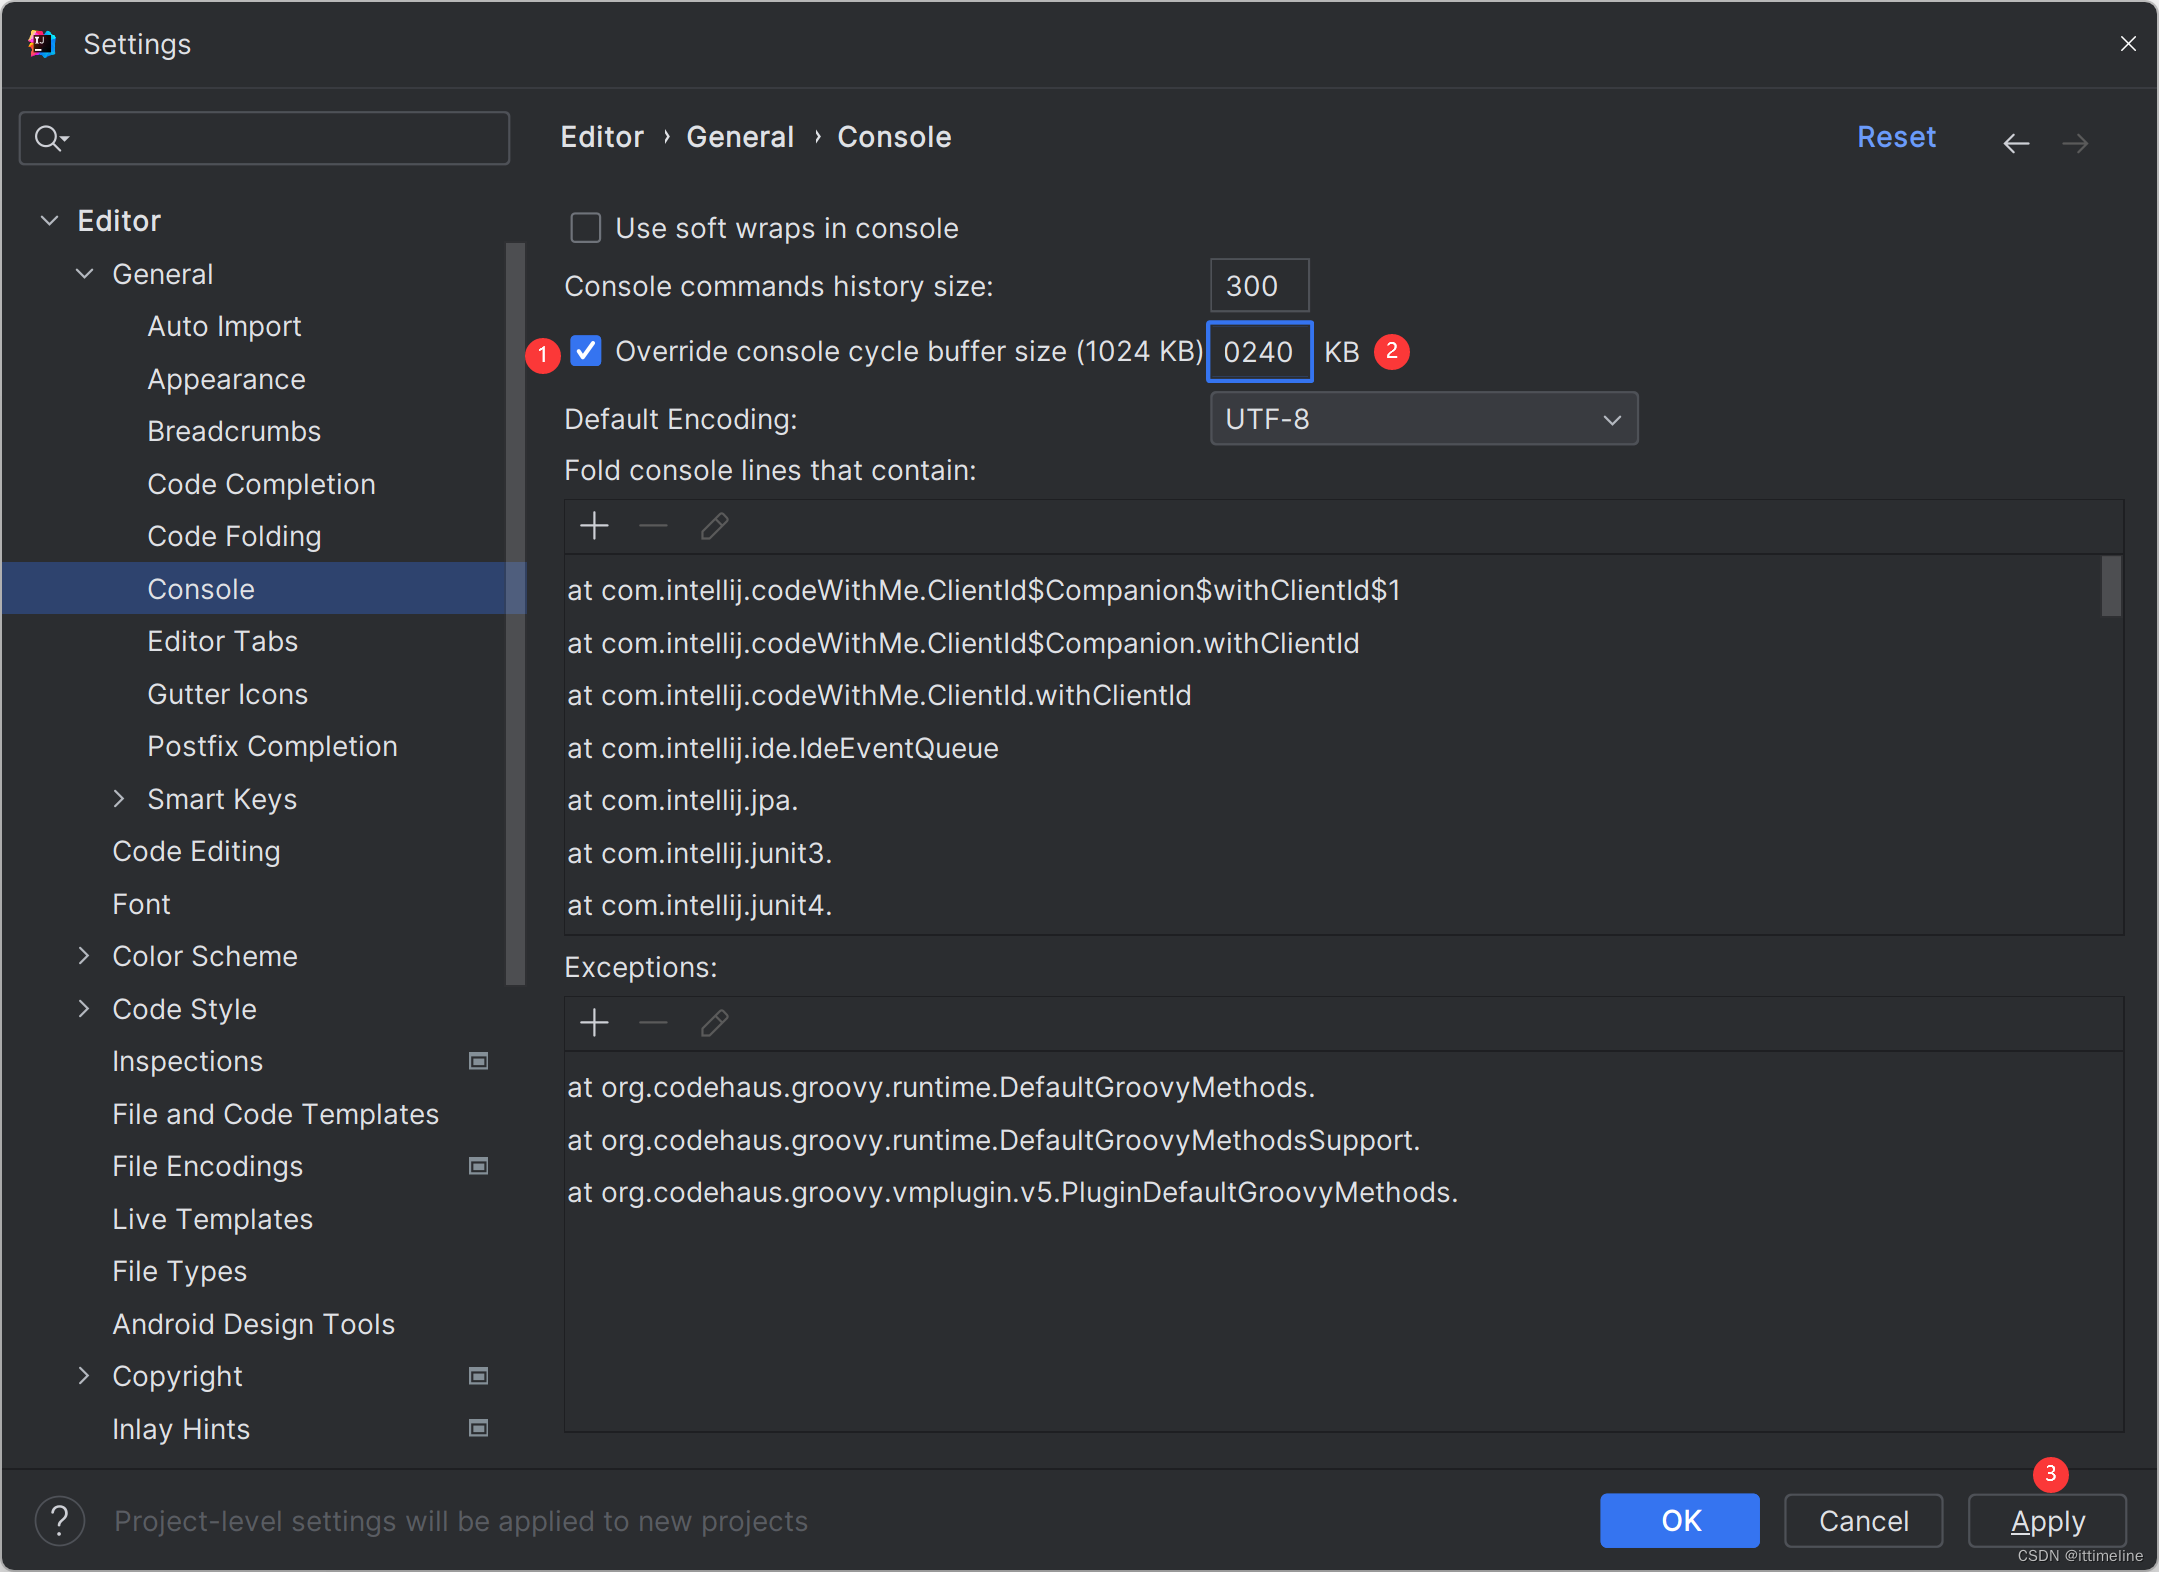Click the Reset button to restore defaults
Screen dimensions: 2159x1572
point(1896,137)
